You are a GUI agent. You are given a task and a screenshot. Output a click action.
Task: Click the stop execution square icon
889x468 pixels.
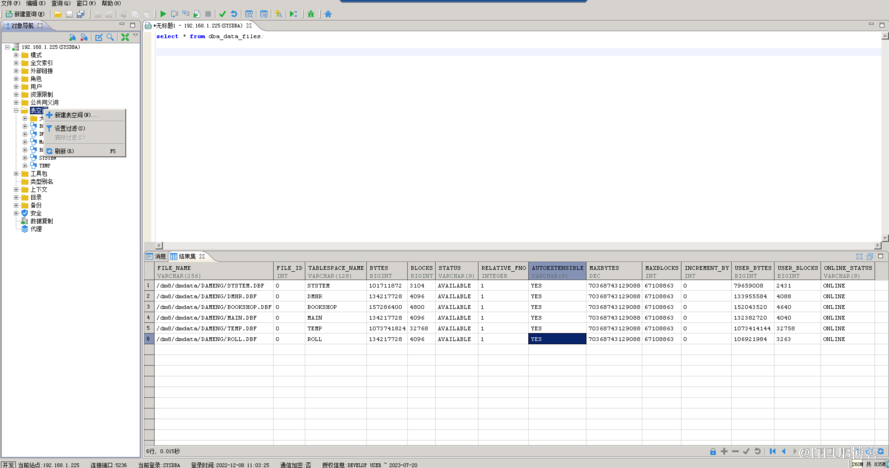[x=207, y=14]
